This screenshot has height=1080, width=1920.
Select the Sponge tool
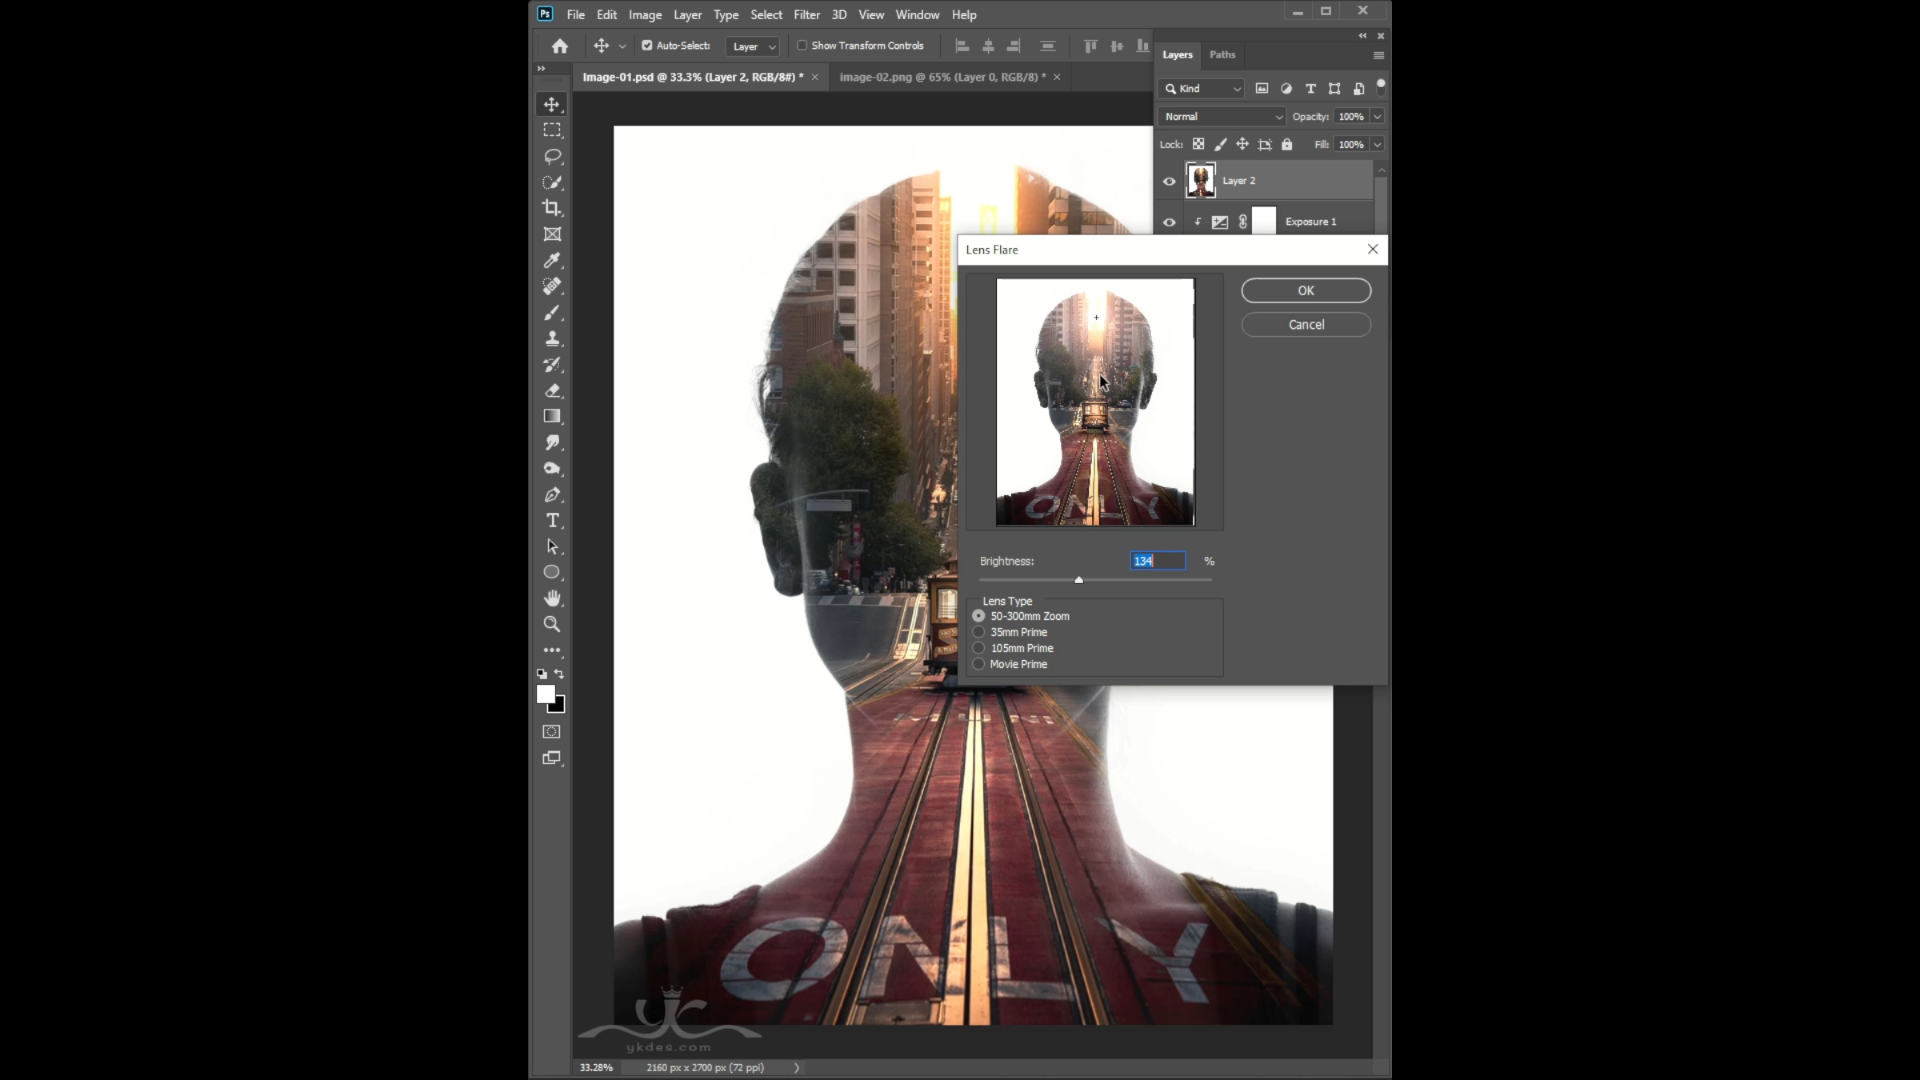pyautogui.click(x=552, y=468)
